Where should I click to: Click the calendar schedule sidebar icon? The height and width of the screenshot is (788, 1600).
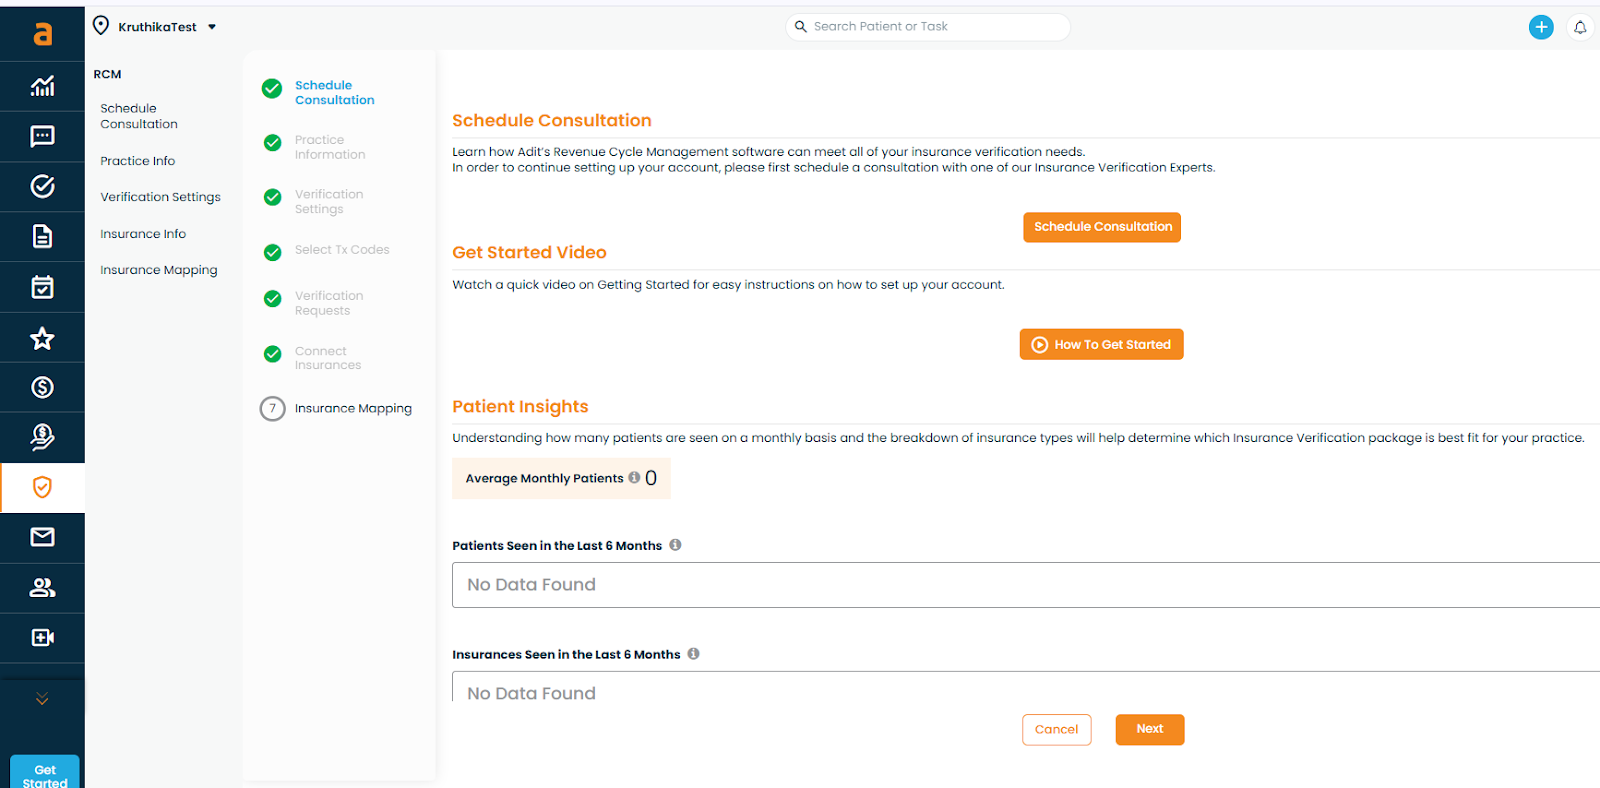pyautogui.click(x=42, y=287)
